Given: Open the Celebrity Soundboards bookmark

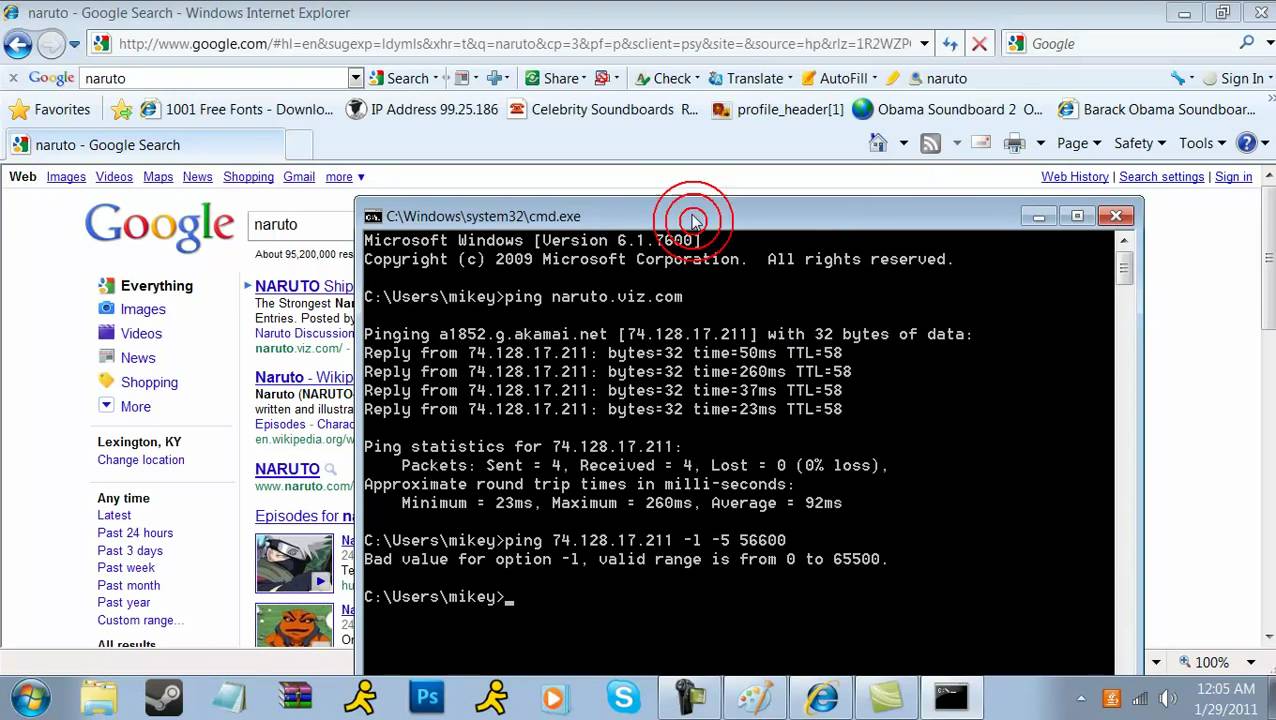Looking at the screenshot, I should coord(603,109).
